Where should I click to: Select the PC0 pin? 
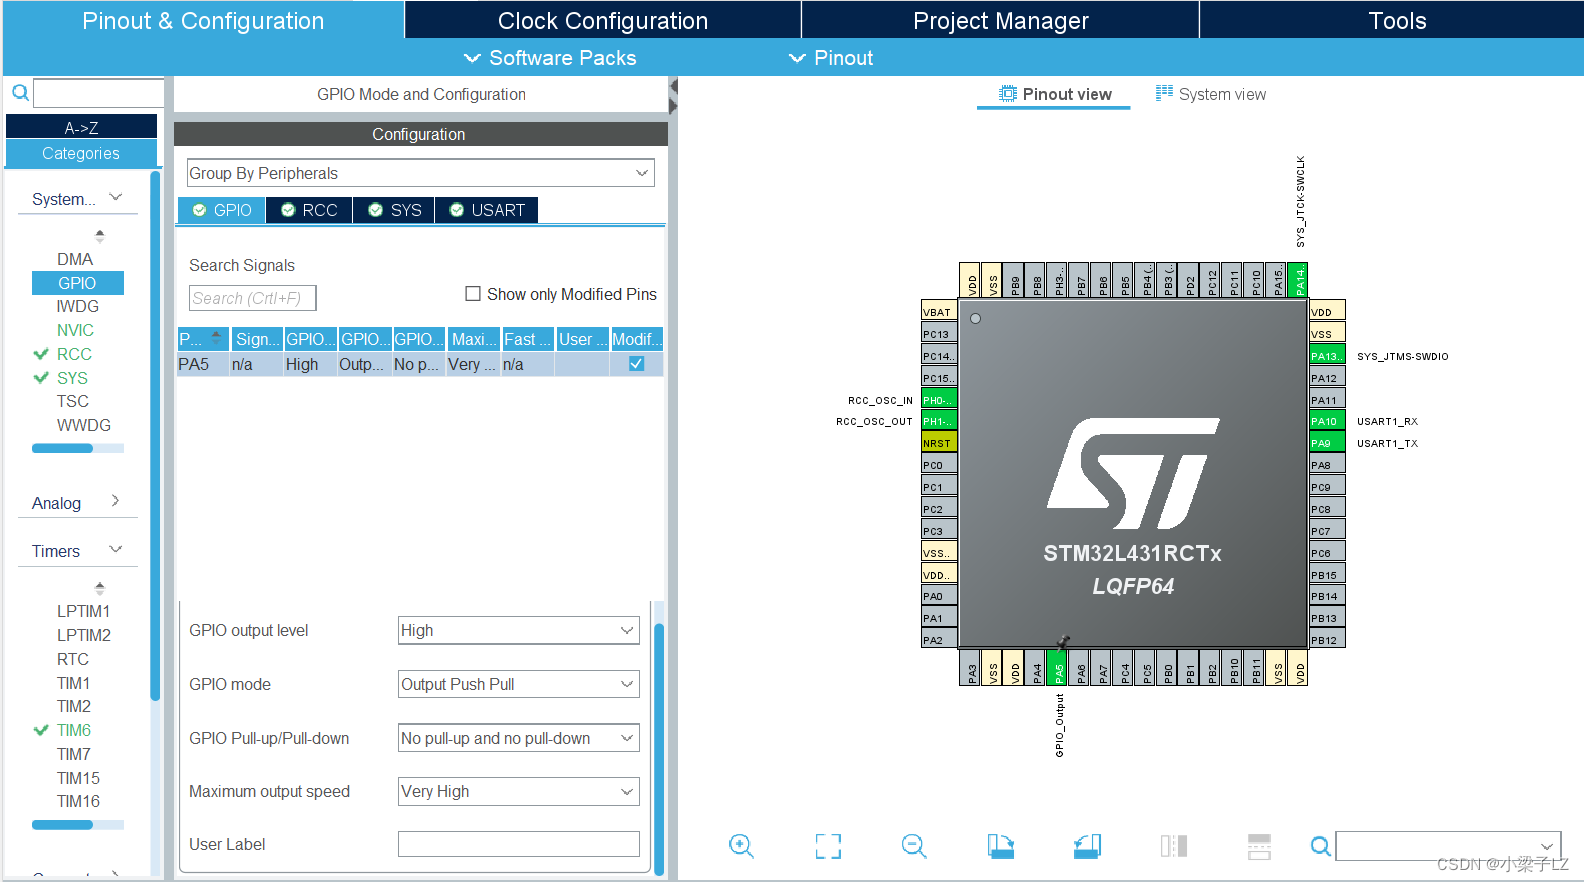tap(939, 465)
